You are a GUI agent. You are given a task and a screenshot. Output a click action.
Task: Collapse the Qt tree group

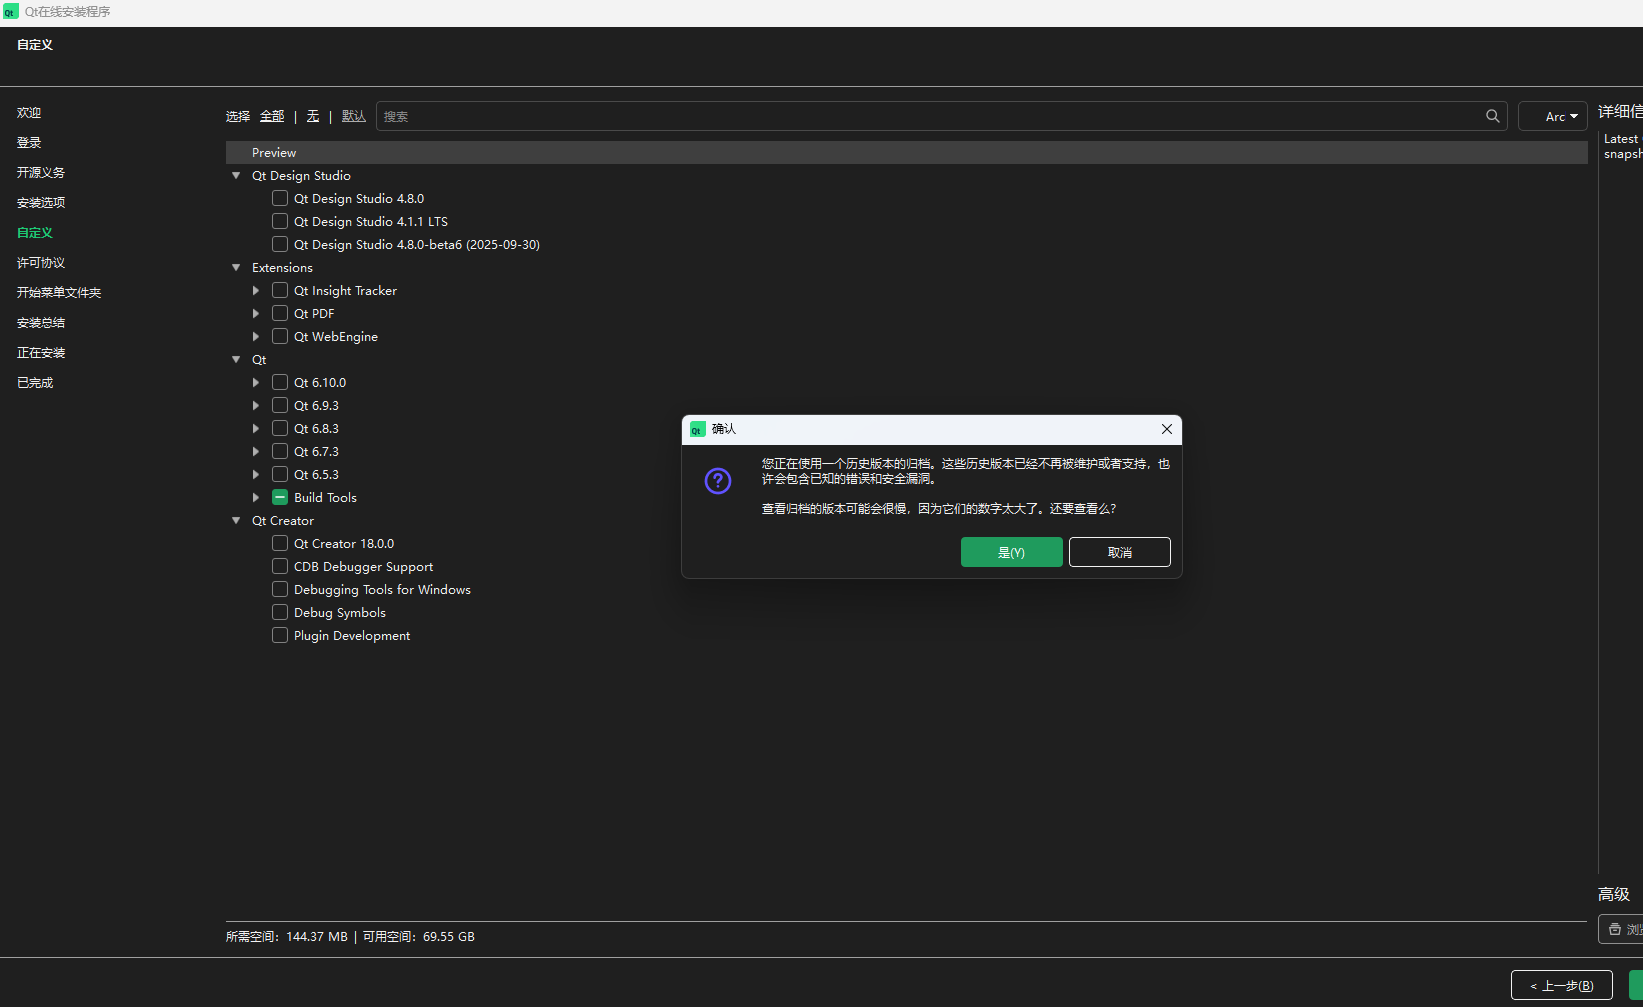pyautogui.click(x=236, y=360)
